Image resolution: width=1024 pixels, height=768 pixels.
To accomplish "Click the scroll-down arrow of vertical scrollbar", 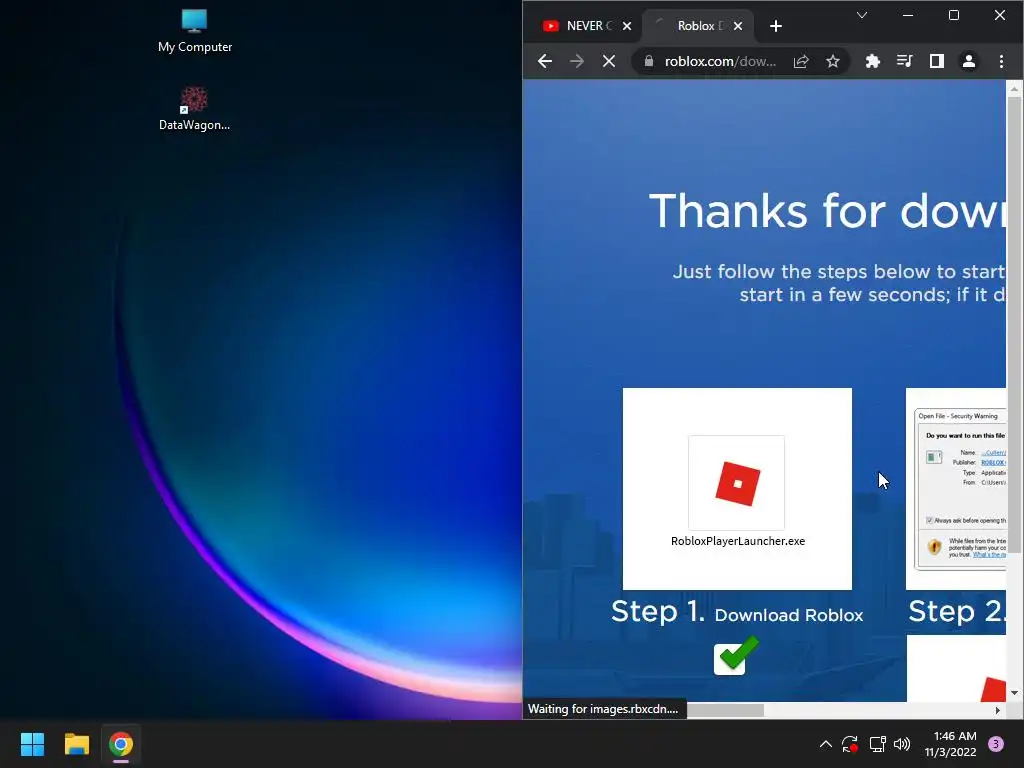I will pyautogui.click(x=1014, y=693).
